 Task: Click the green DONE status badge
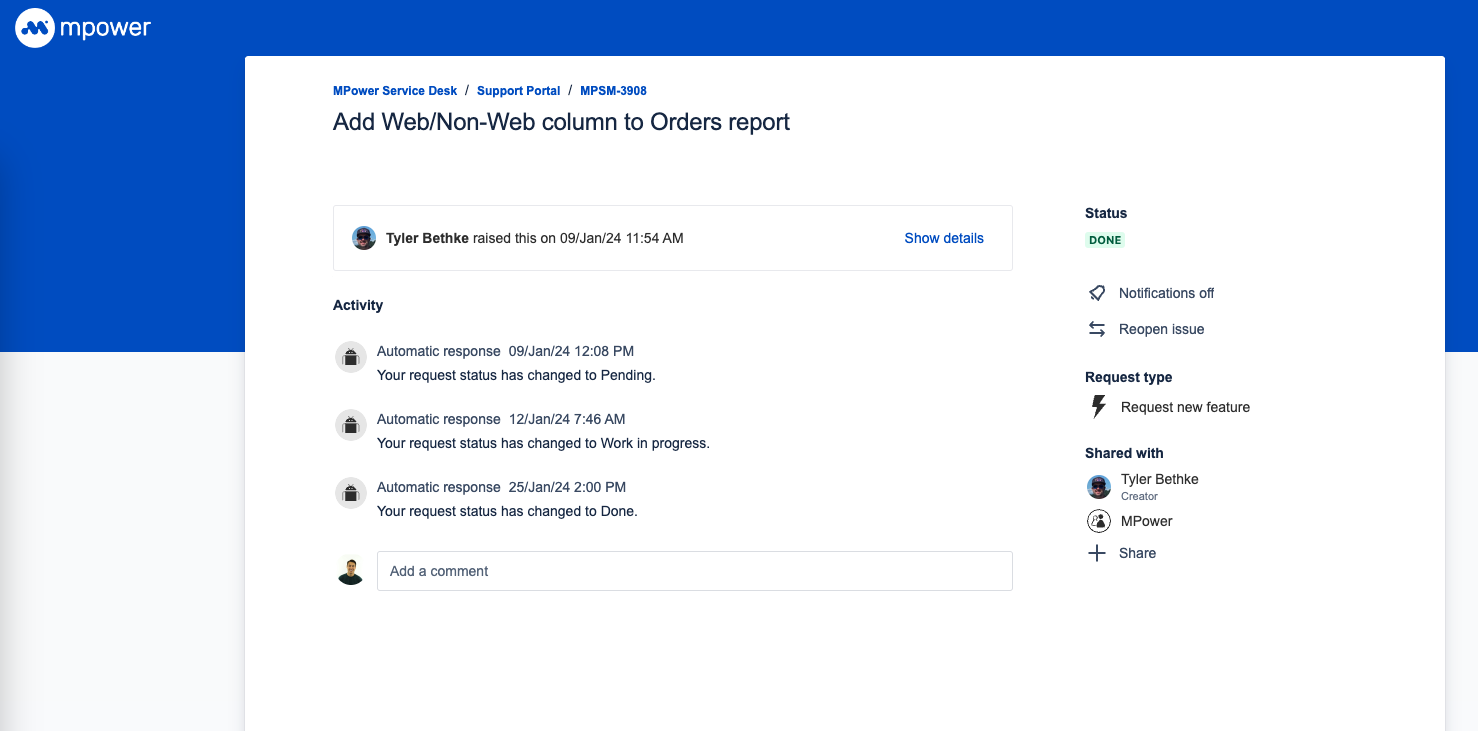coord(1105,240)
